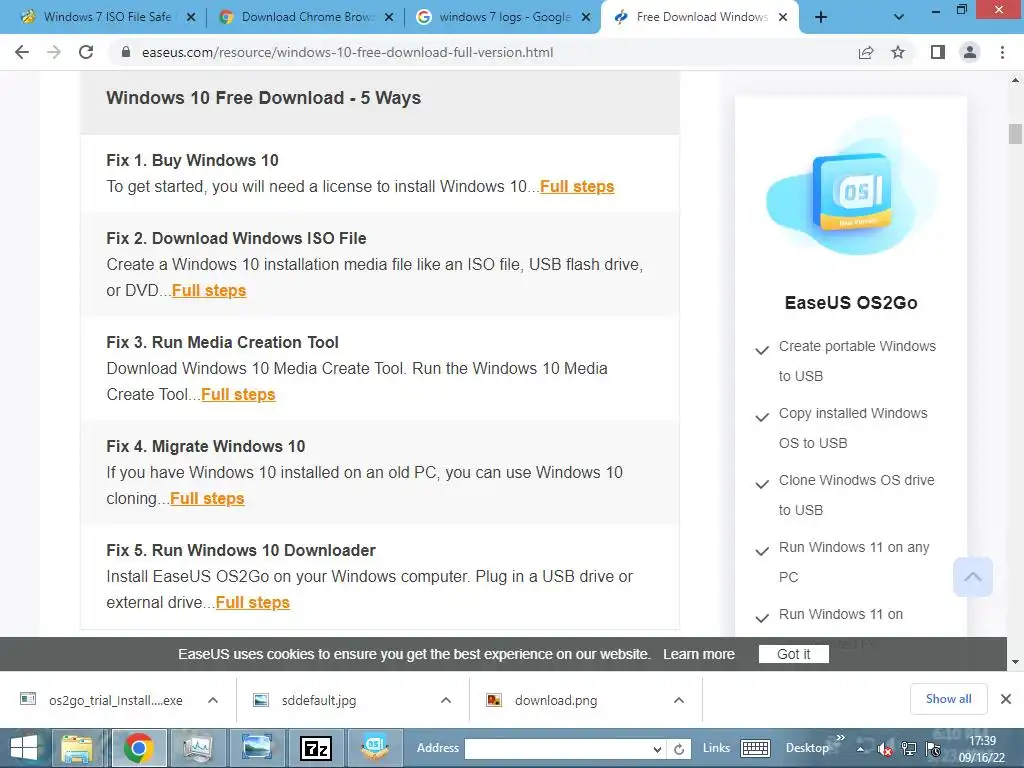1024x768 pixels.
Task: Open Full steps link for Fix 2
Action: (209, 291)
